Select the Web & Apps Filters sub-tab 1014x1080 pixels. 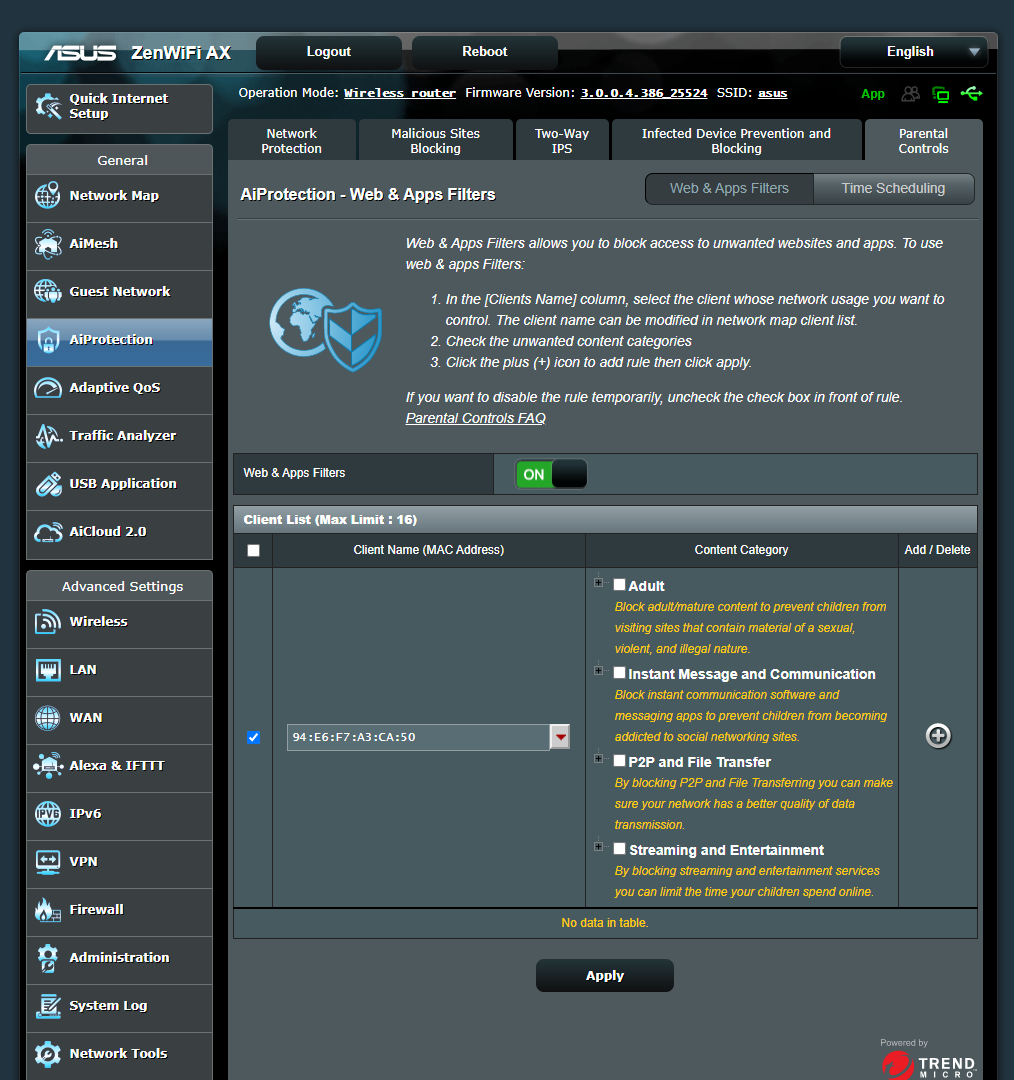tap(730, 189)
